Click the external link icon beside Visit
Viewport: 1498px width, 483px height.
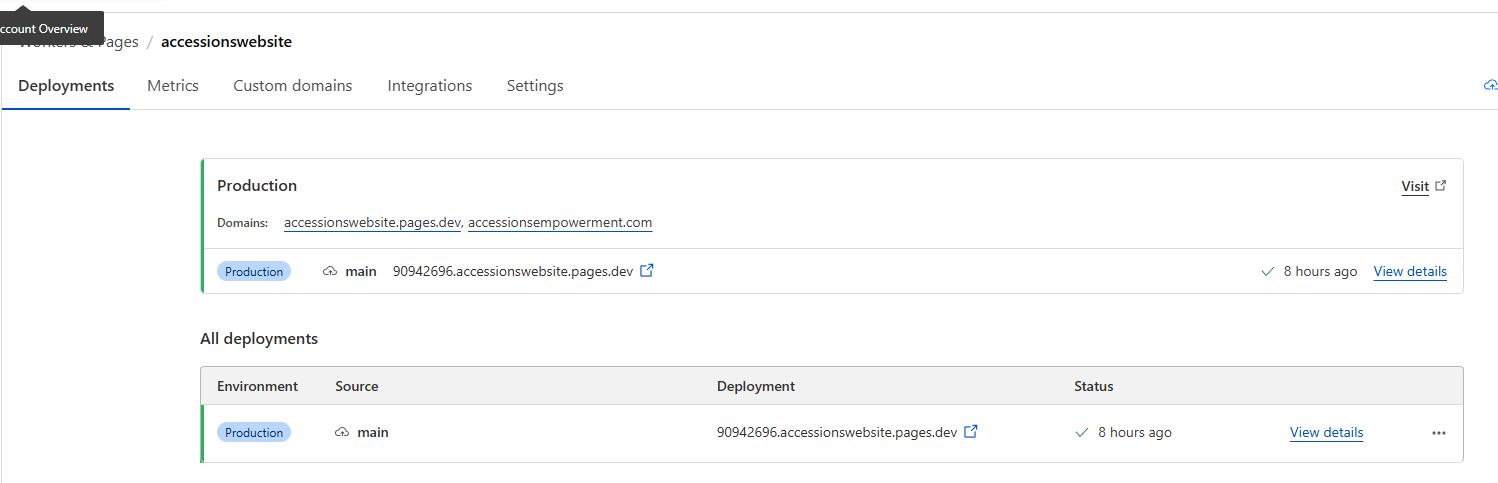click(1441, 186)
